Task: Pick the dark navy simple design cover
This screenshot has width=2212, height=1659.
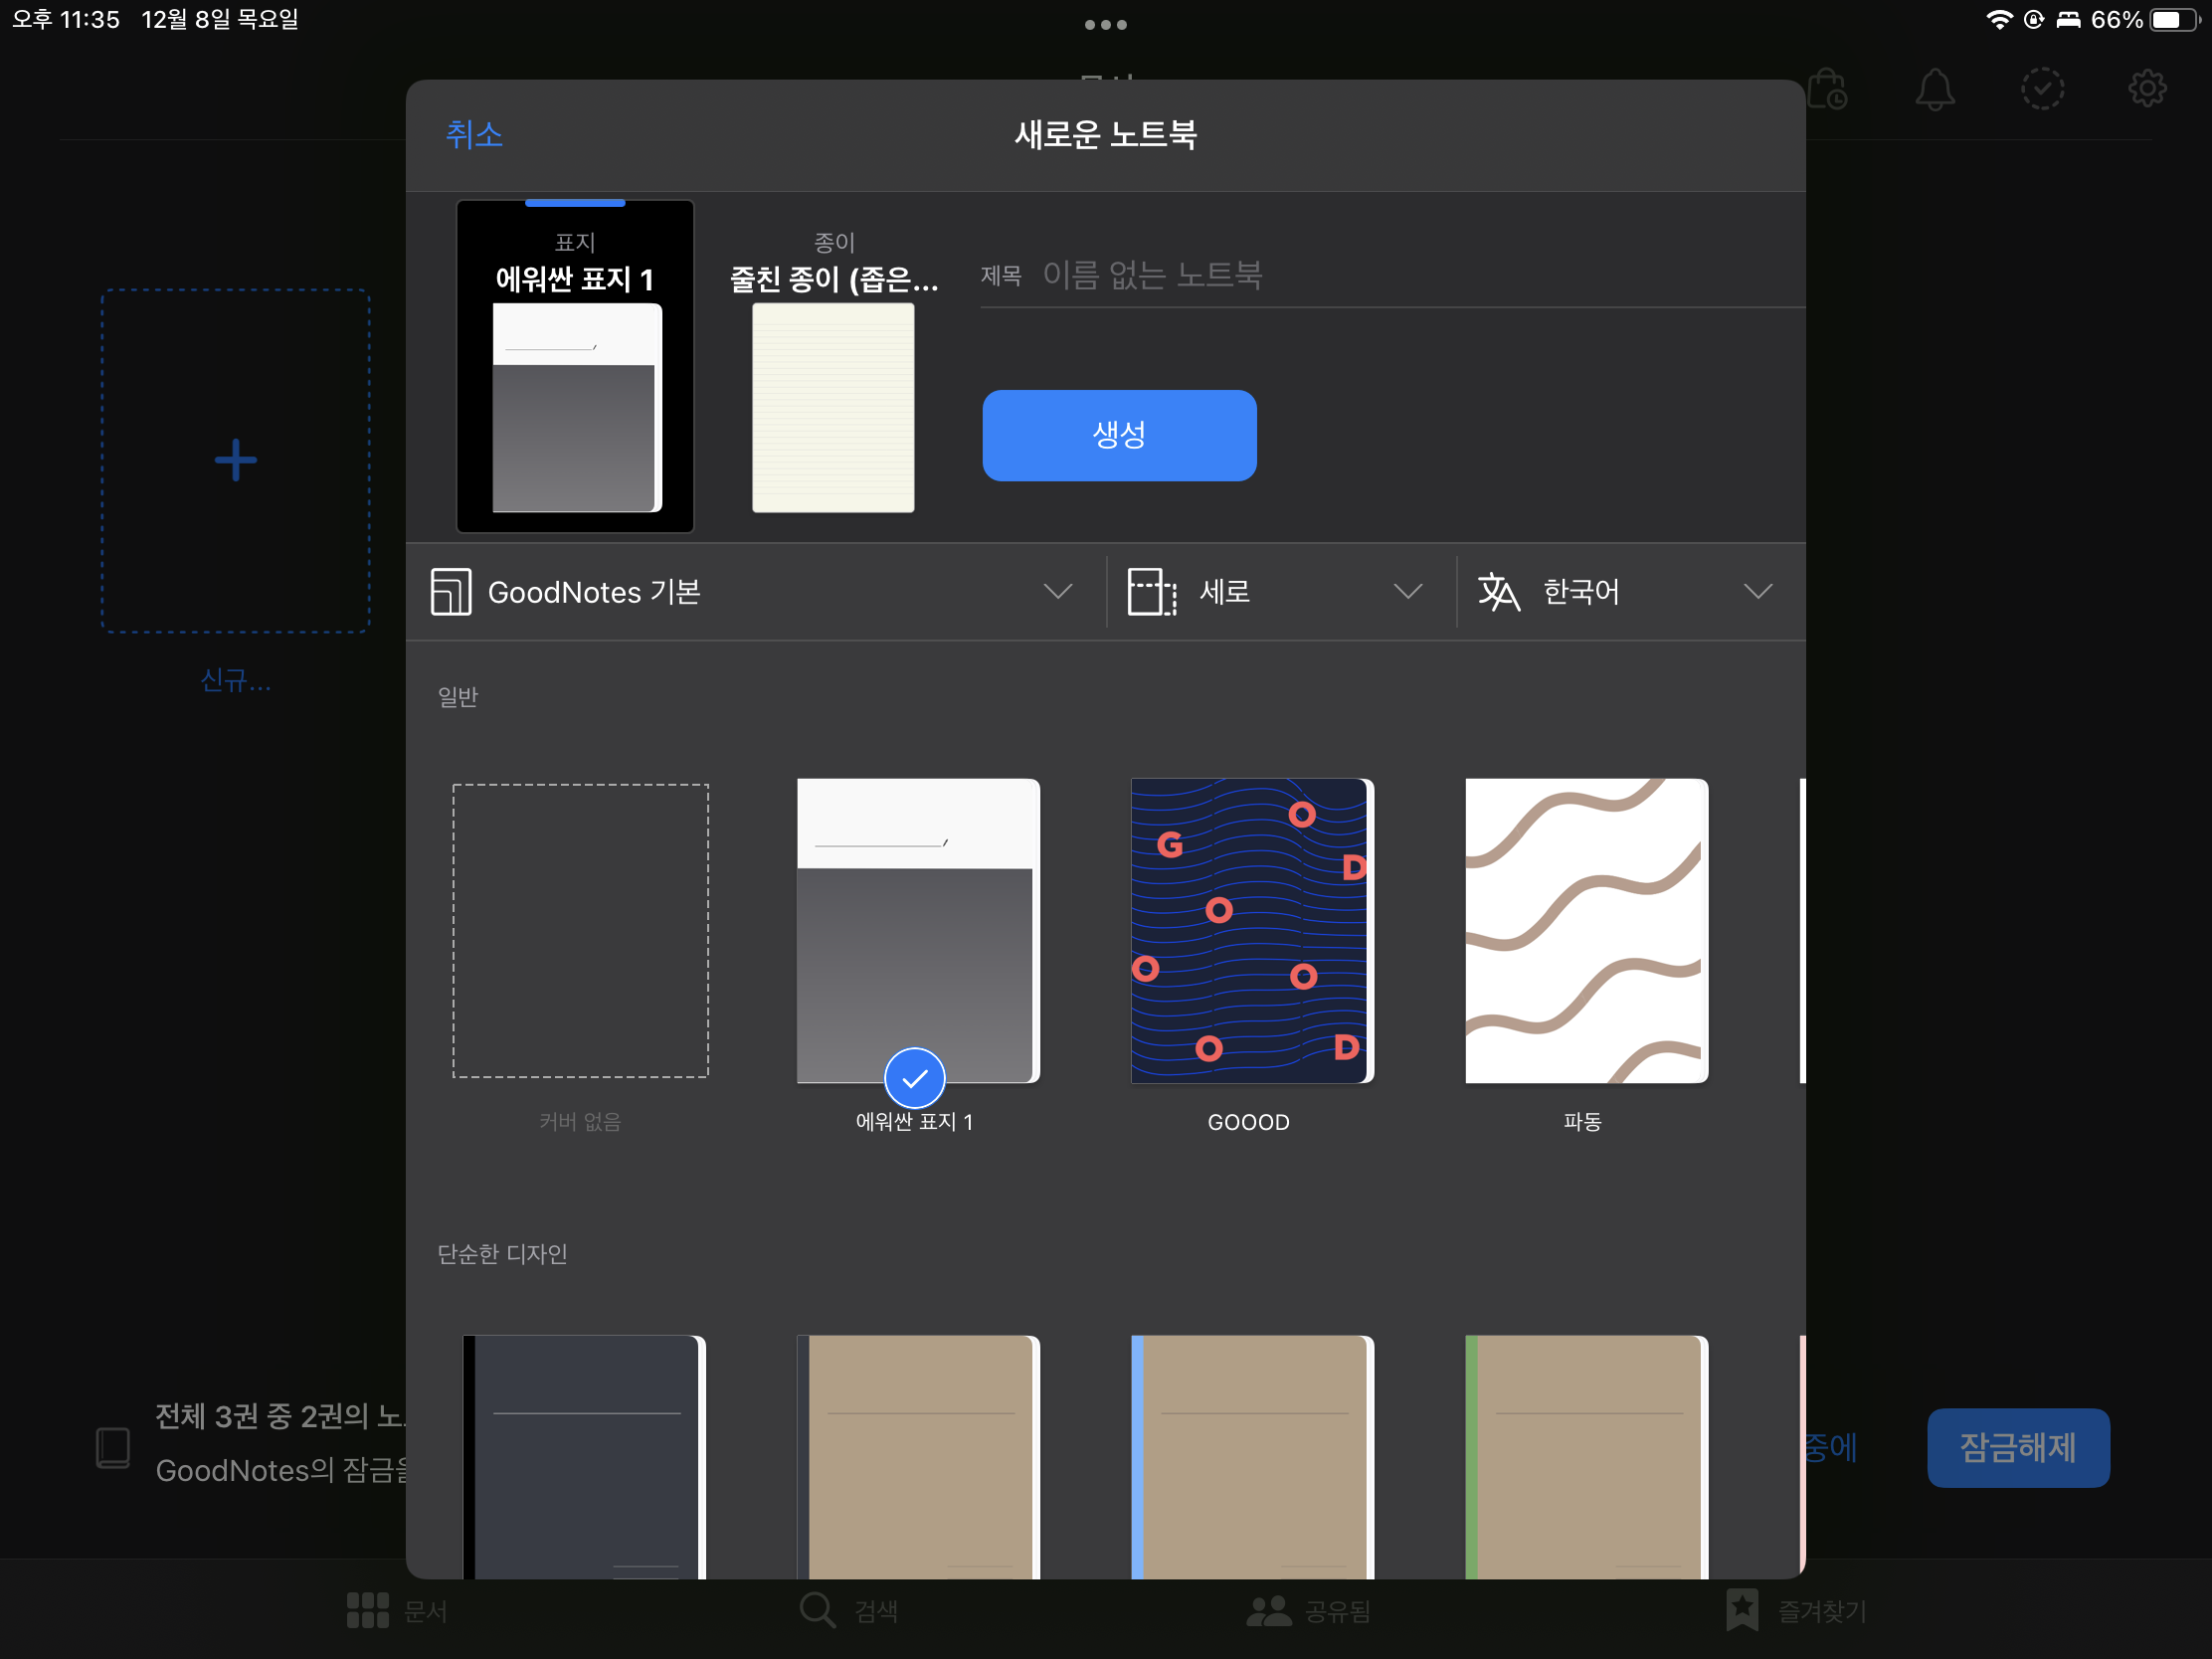Action: point(584,1457)
